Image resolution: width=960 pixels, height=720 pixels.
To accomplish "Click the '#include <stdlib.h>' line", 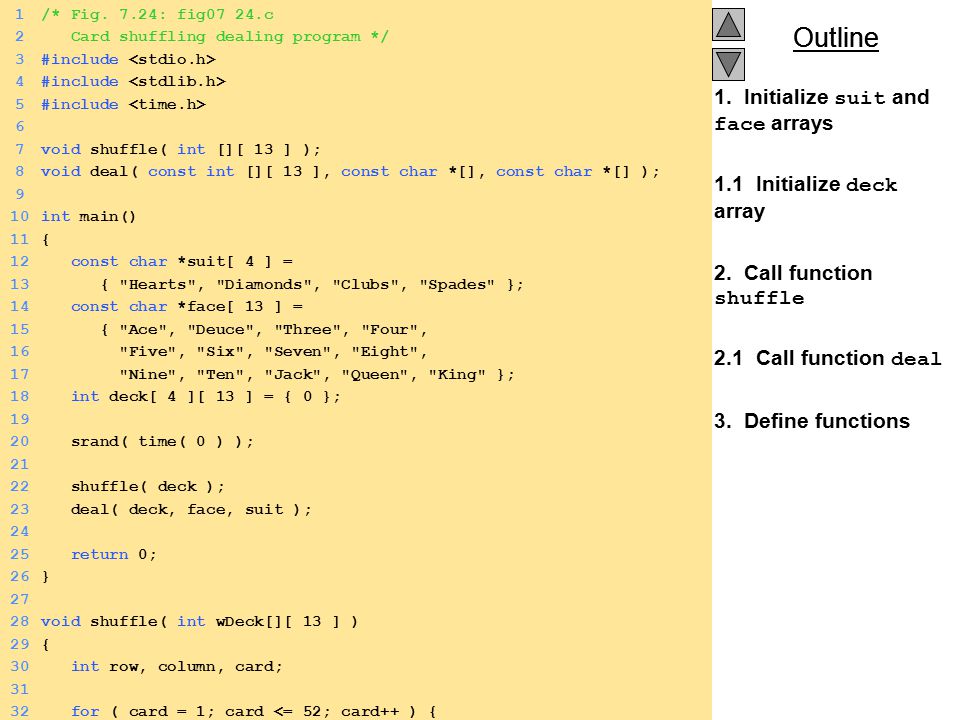I will pos(133,81).
